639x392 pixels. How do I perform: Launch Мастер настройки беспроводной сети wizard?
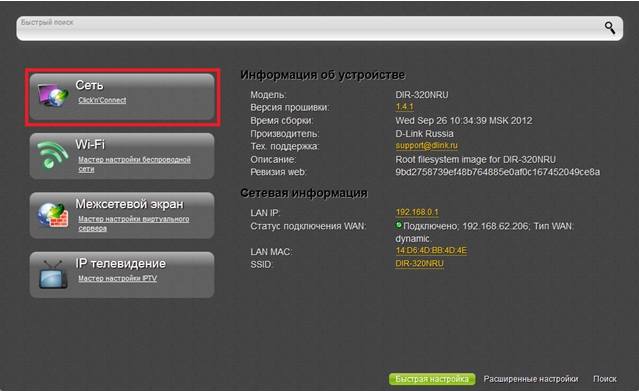point(134,164)
